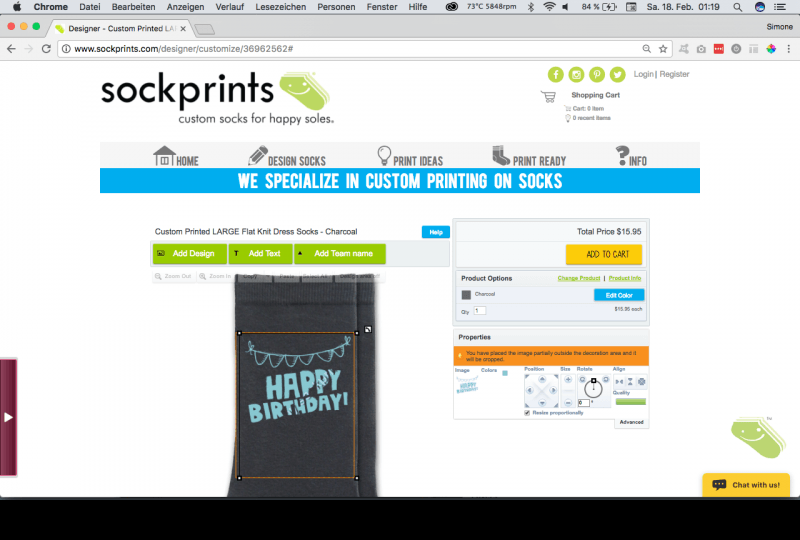The image size is (800, 540).
Task: Bookmark page with the star icon
Action: (663, 49)
